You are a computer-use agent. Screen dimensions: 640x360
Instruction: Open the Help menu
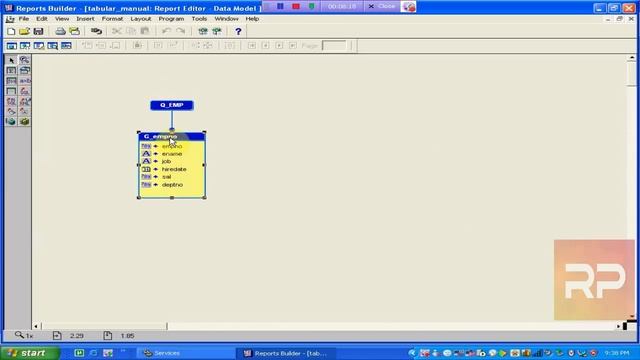pos(252,19)
